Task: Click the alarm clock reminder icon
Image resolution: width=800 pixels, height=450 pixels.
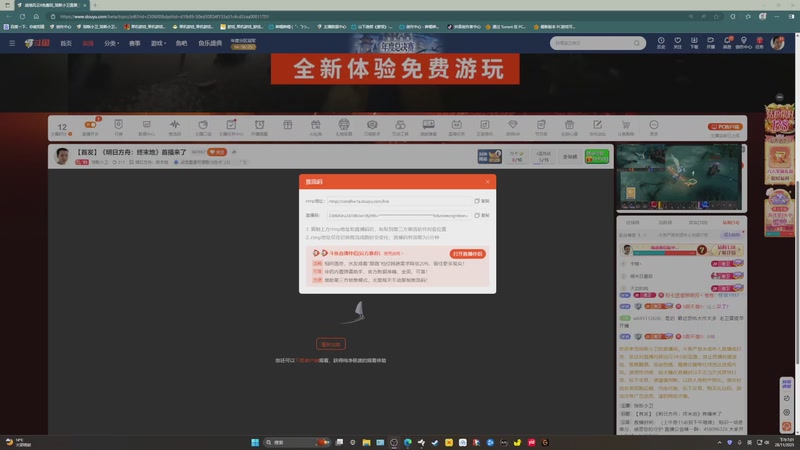Action: [x=259, y=124]
